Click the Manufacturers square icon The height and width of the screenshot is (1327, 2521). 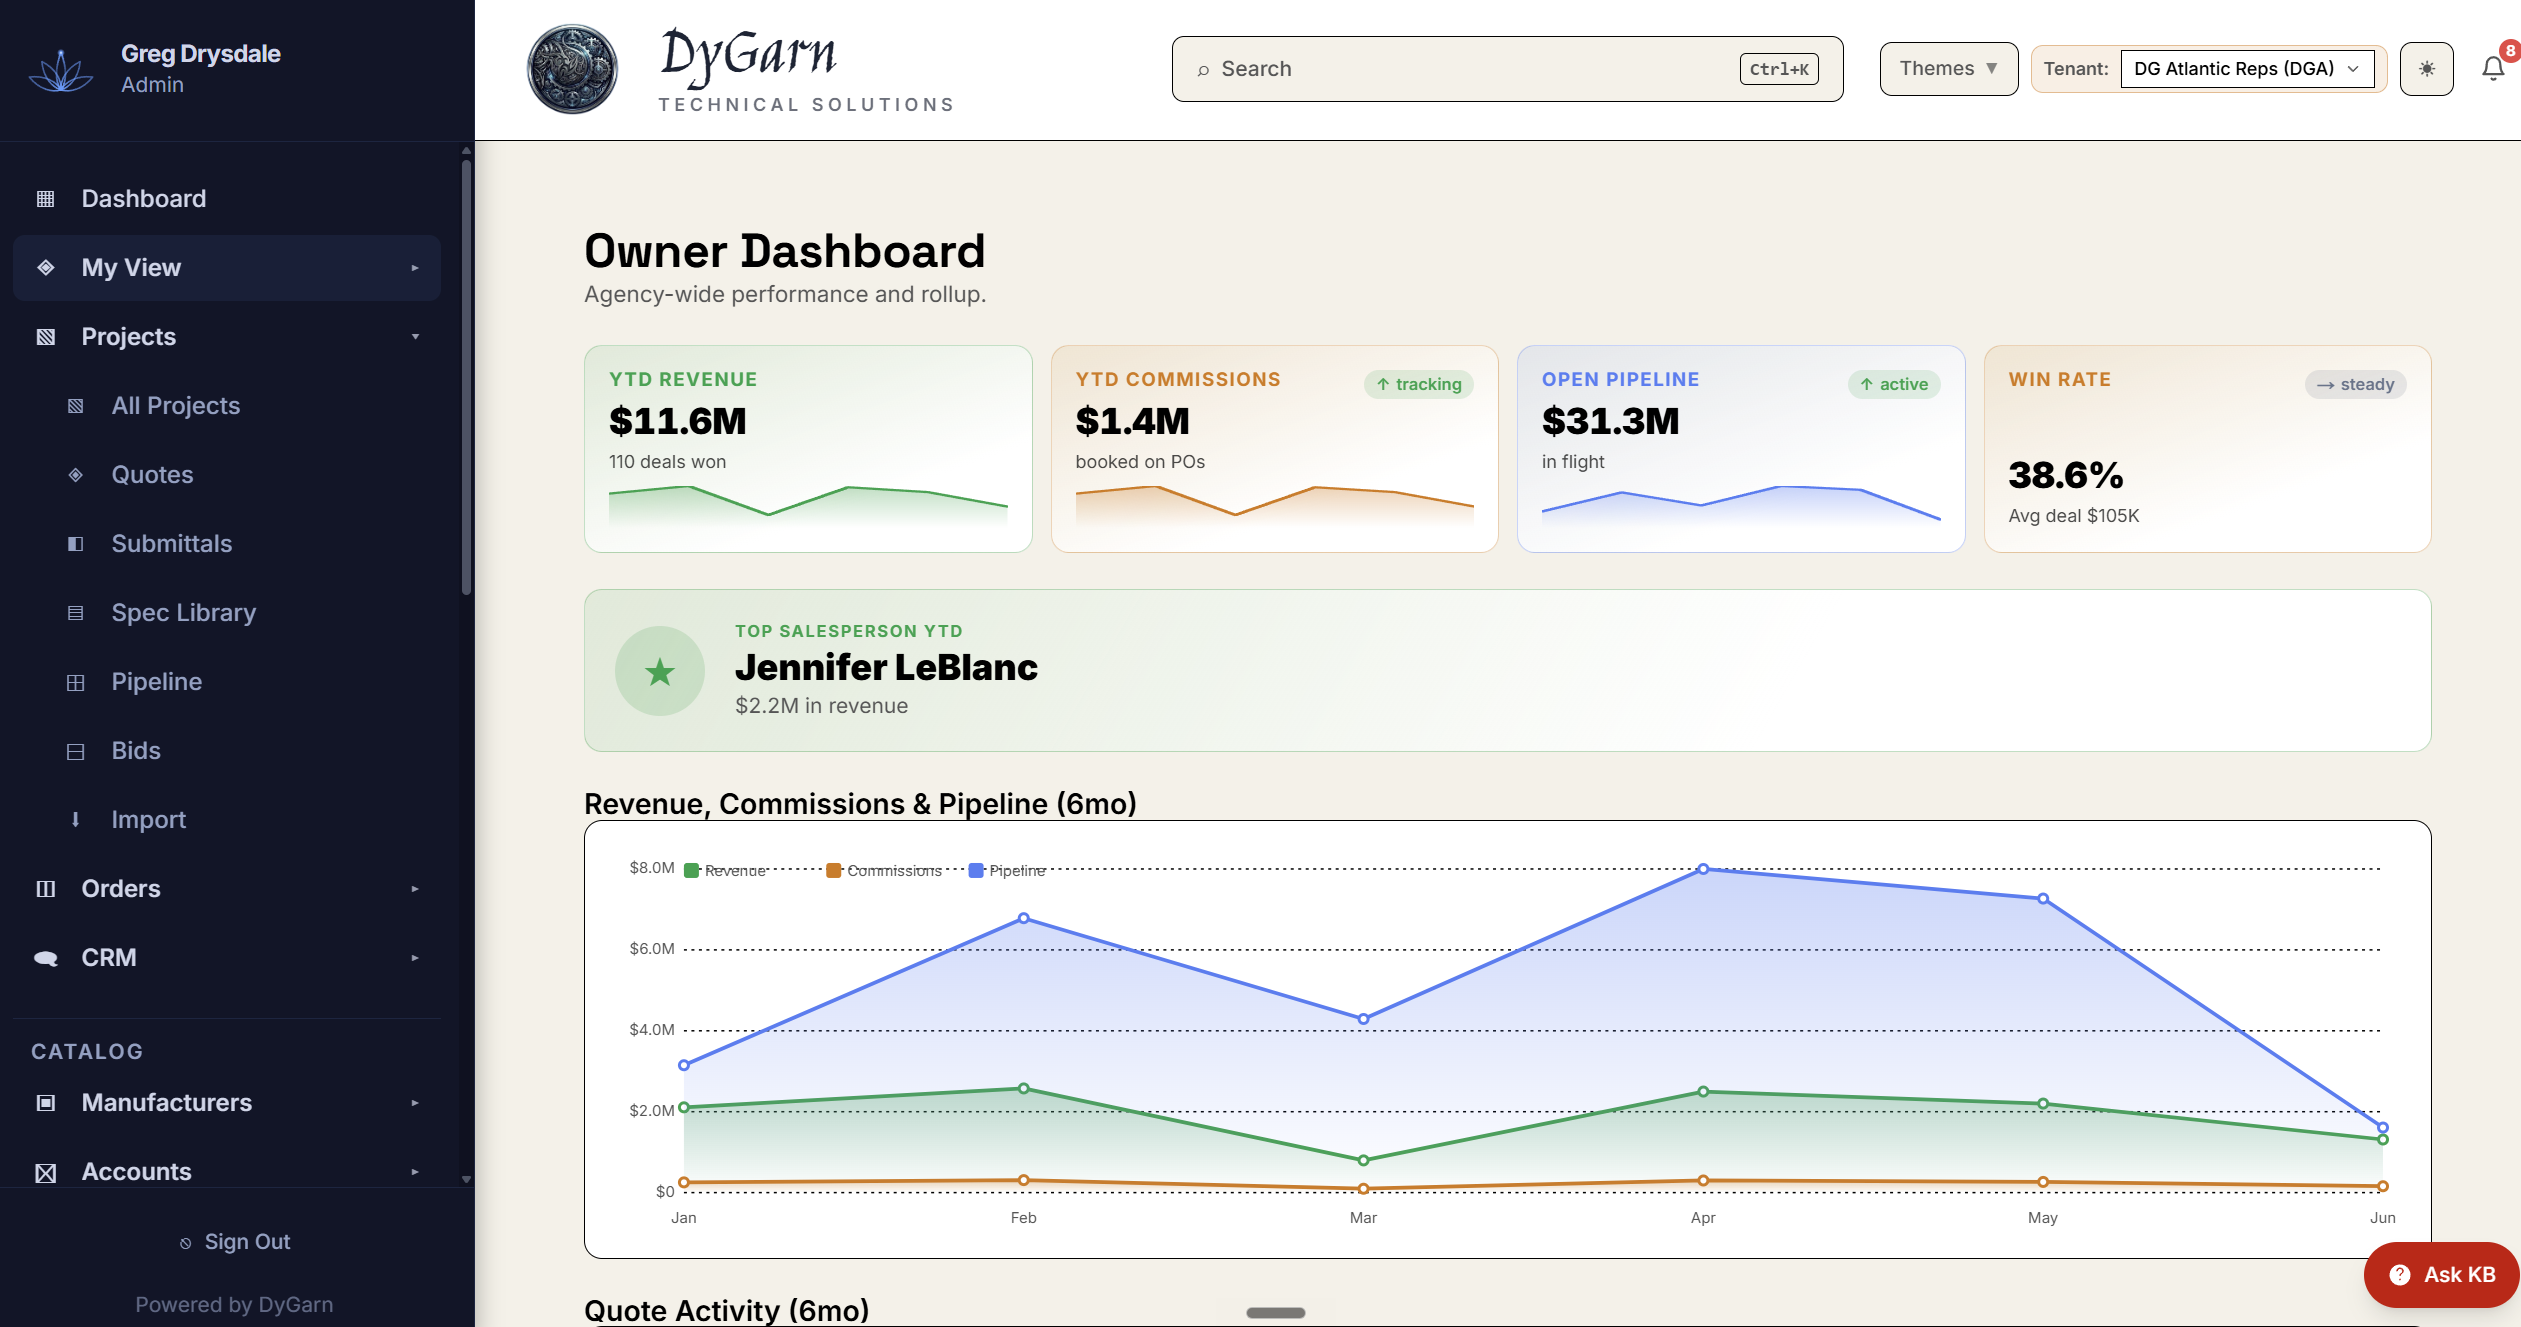pyautogui.click(x=45, y=1103)
